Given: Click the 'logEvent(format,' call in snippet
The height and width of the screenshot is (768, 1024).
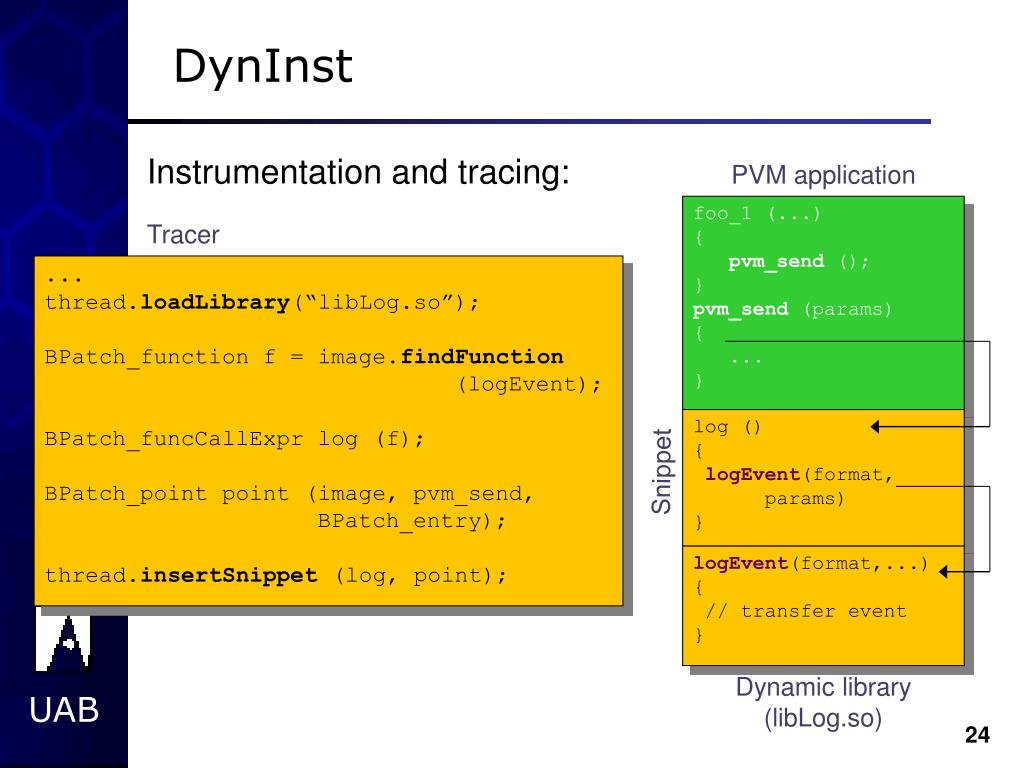Looking at the screenshot, I should pyautogui.click(x=799, y=475).
